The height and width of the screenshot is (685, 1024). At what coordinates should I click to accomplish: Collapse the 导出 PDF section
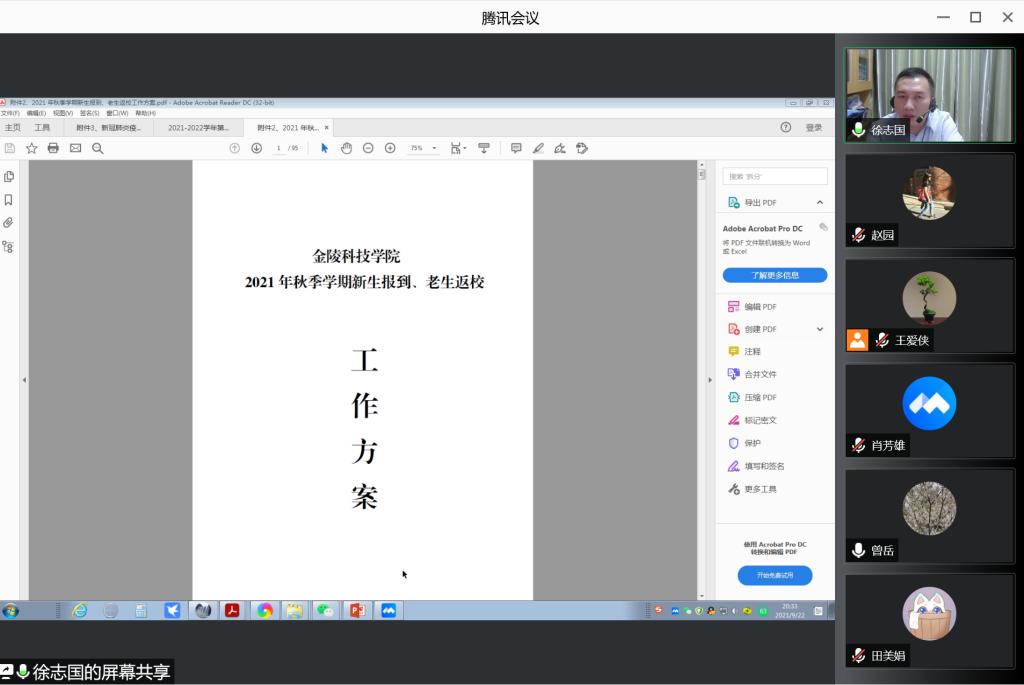pos(820,203)
